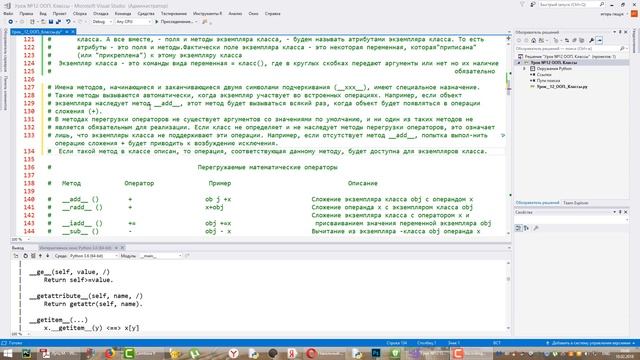Click the Save file toolbar icon
Screen dimensions: 640x360
(51, 22)
